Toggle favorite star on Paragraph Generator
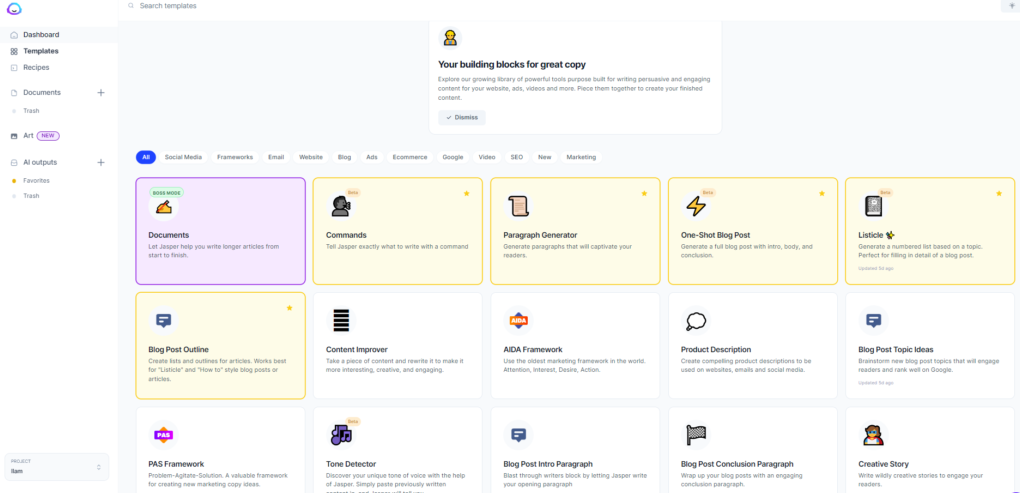The image size is (1020, 493). [644, 194]
